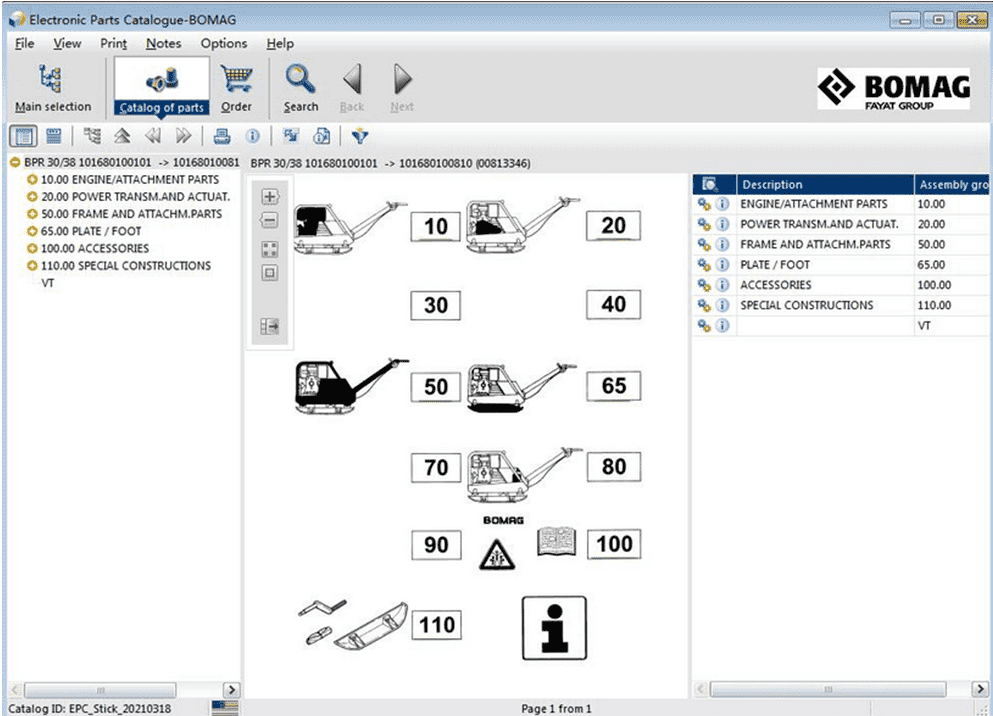Click the filter funnel icon
This screenshot has height=716, width=993.
[360, 136]
